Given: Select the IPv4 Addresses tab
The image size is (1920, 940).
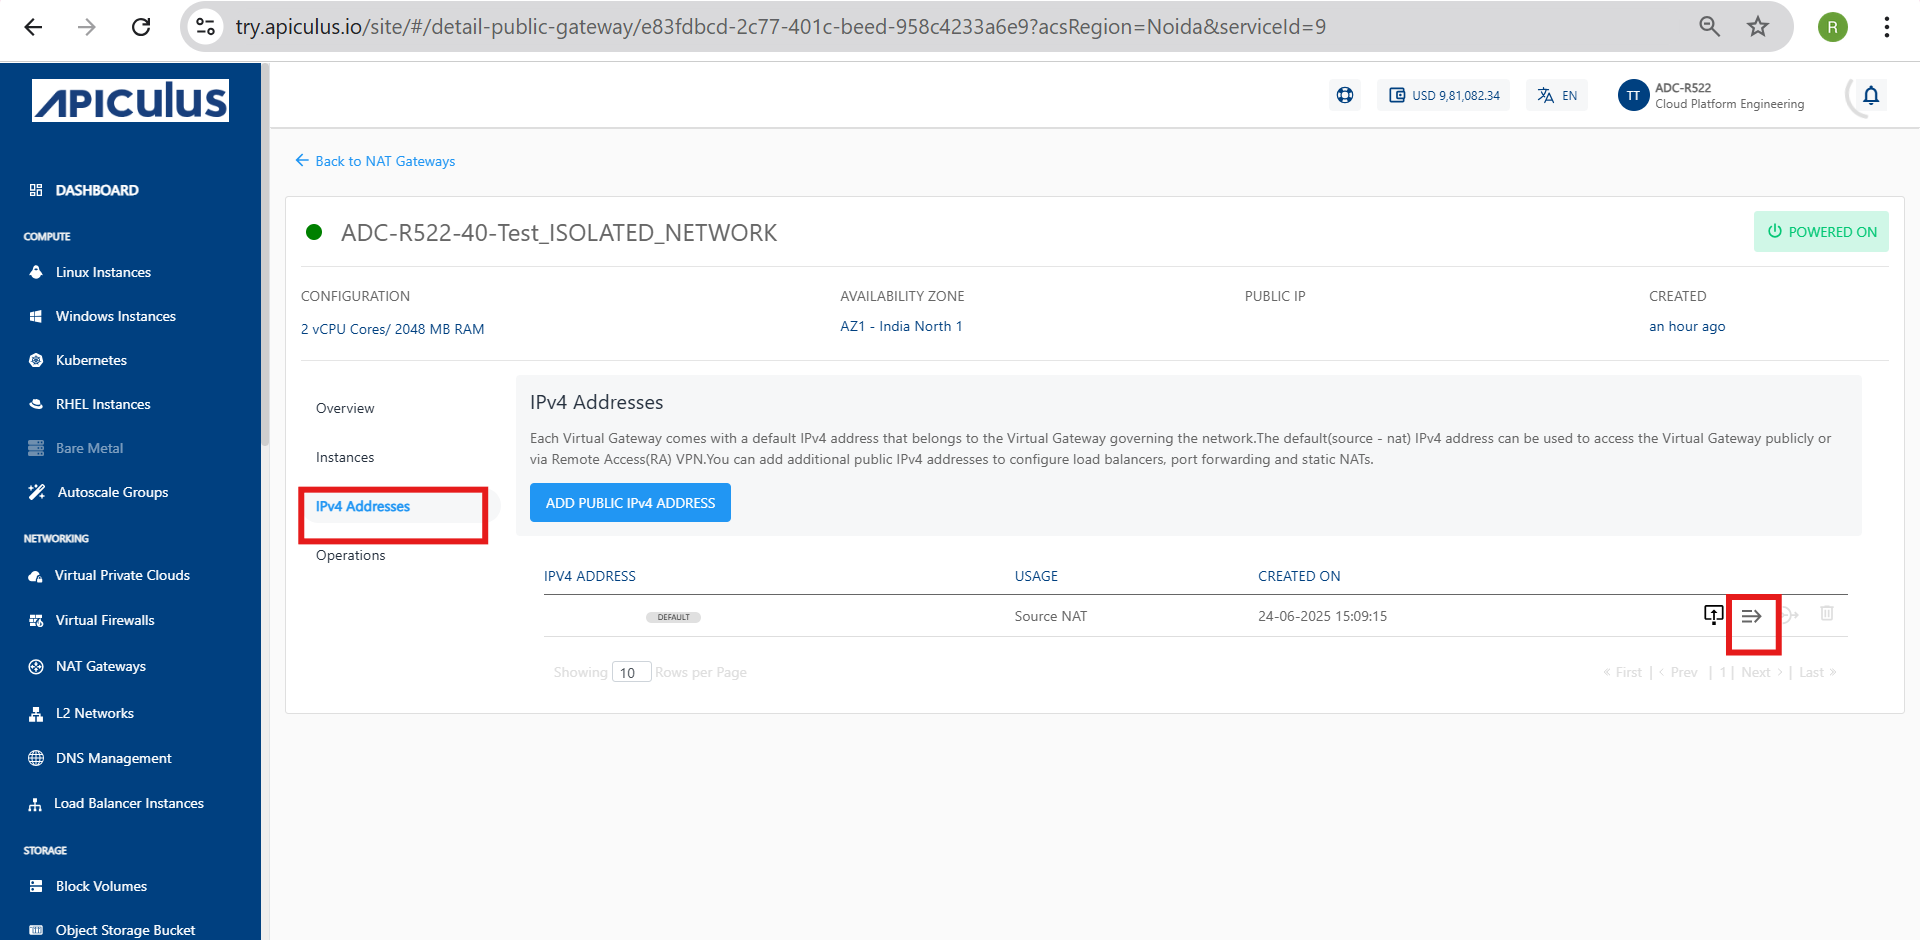Looking at the screenshot, I should (363, 506).
